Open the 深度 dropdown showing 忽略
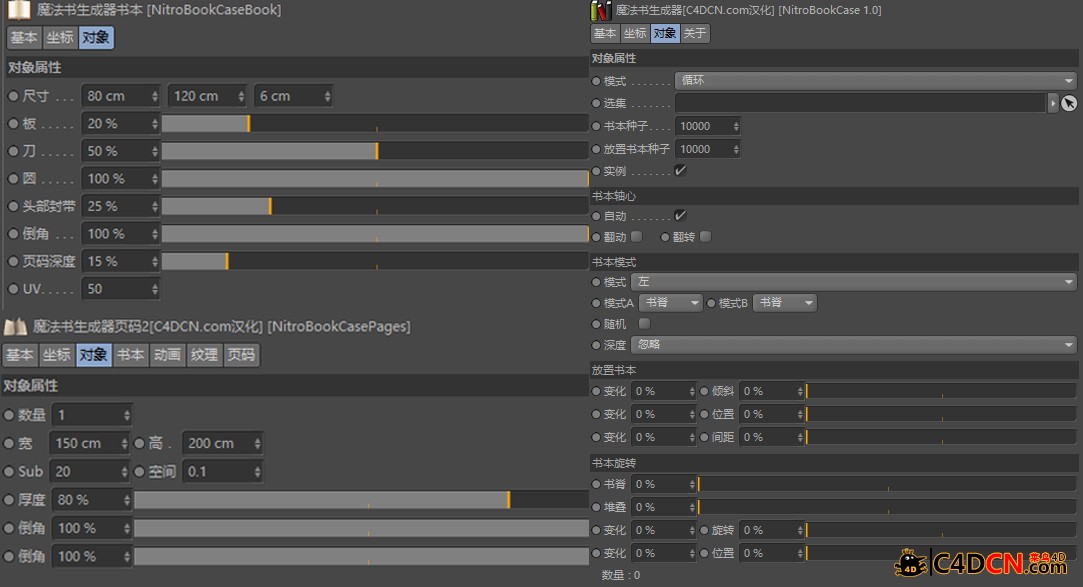This screenshot has height=587, width=1083. point(854,344)
